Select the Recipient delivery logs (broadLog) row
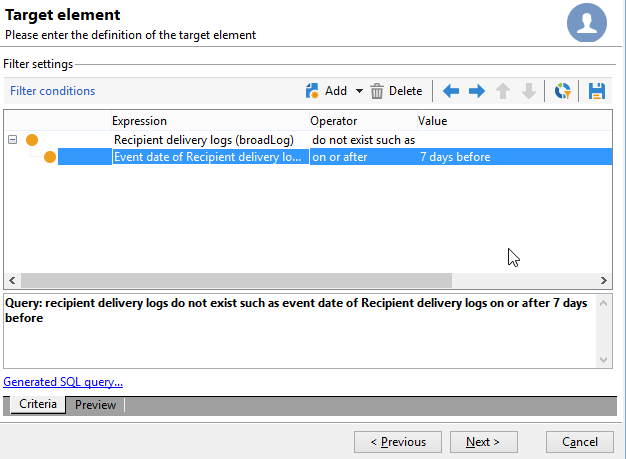The image size is (626, 459). click(x=308, y=140)
